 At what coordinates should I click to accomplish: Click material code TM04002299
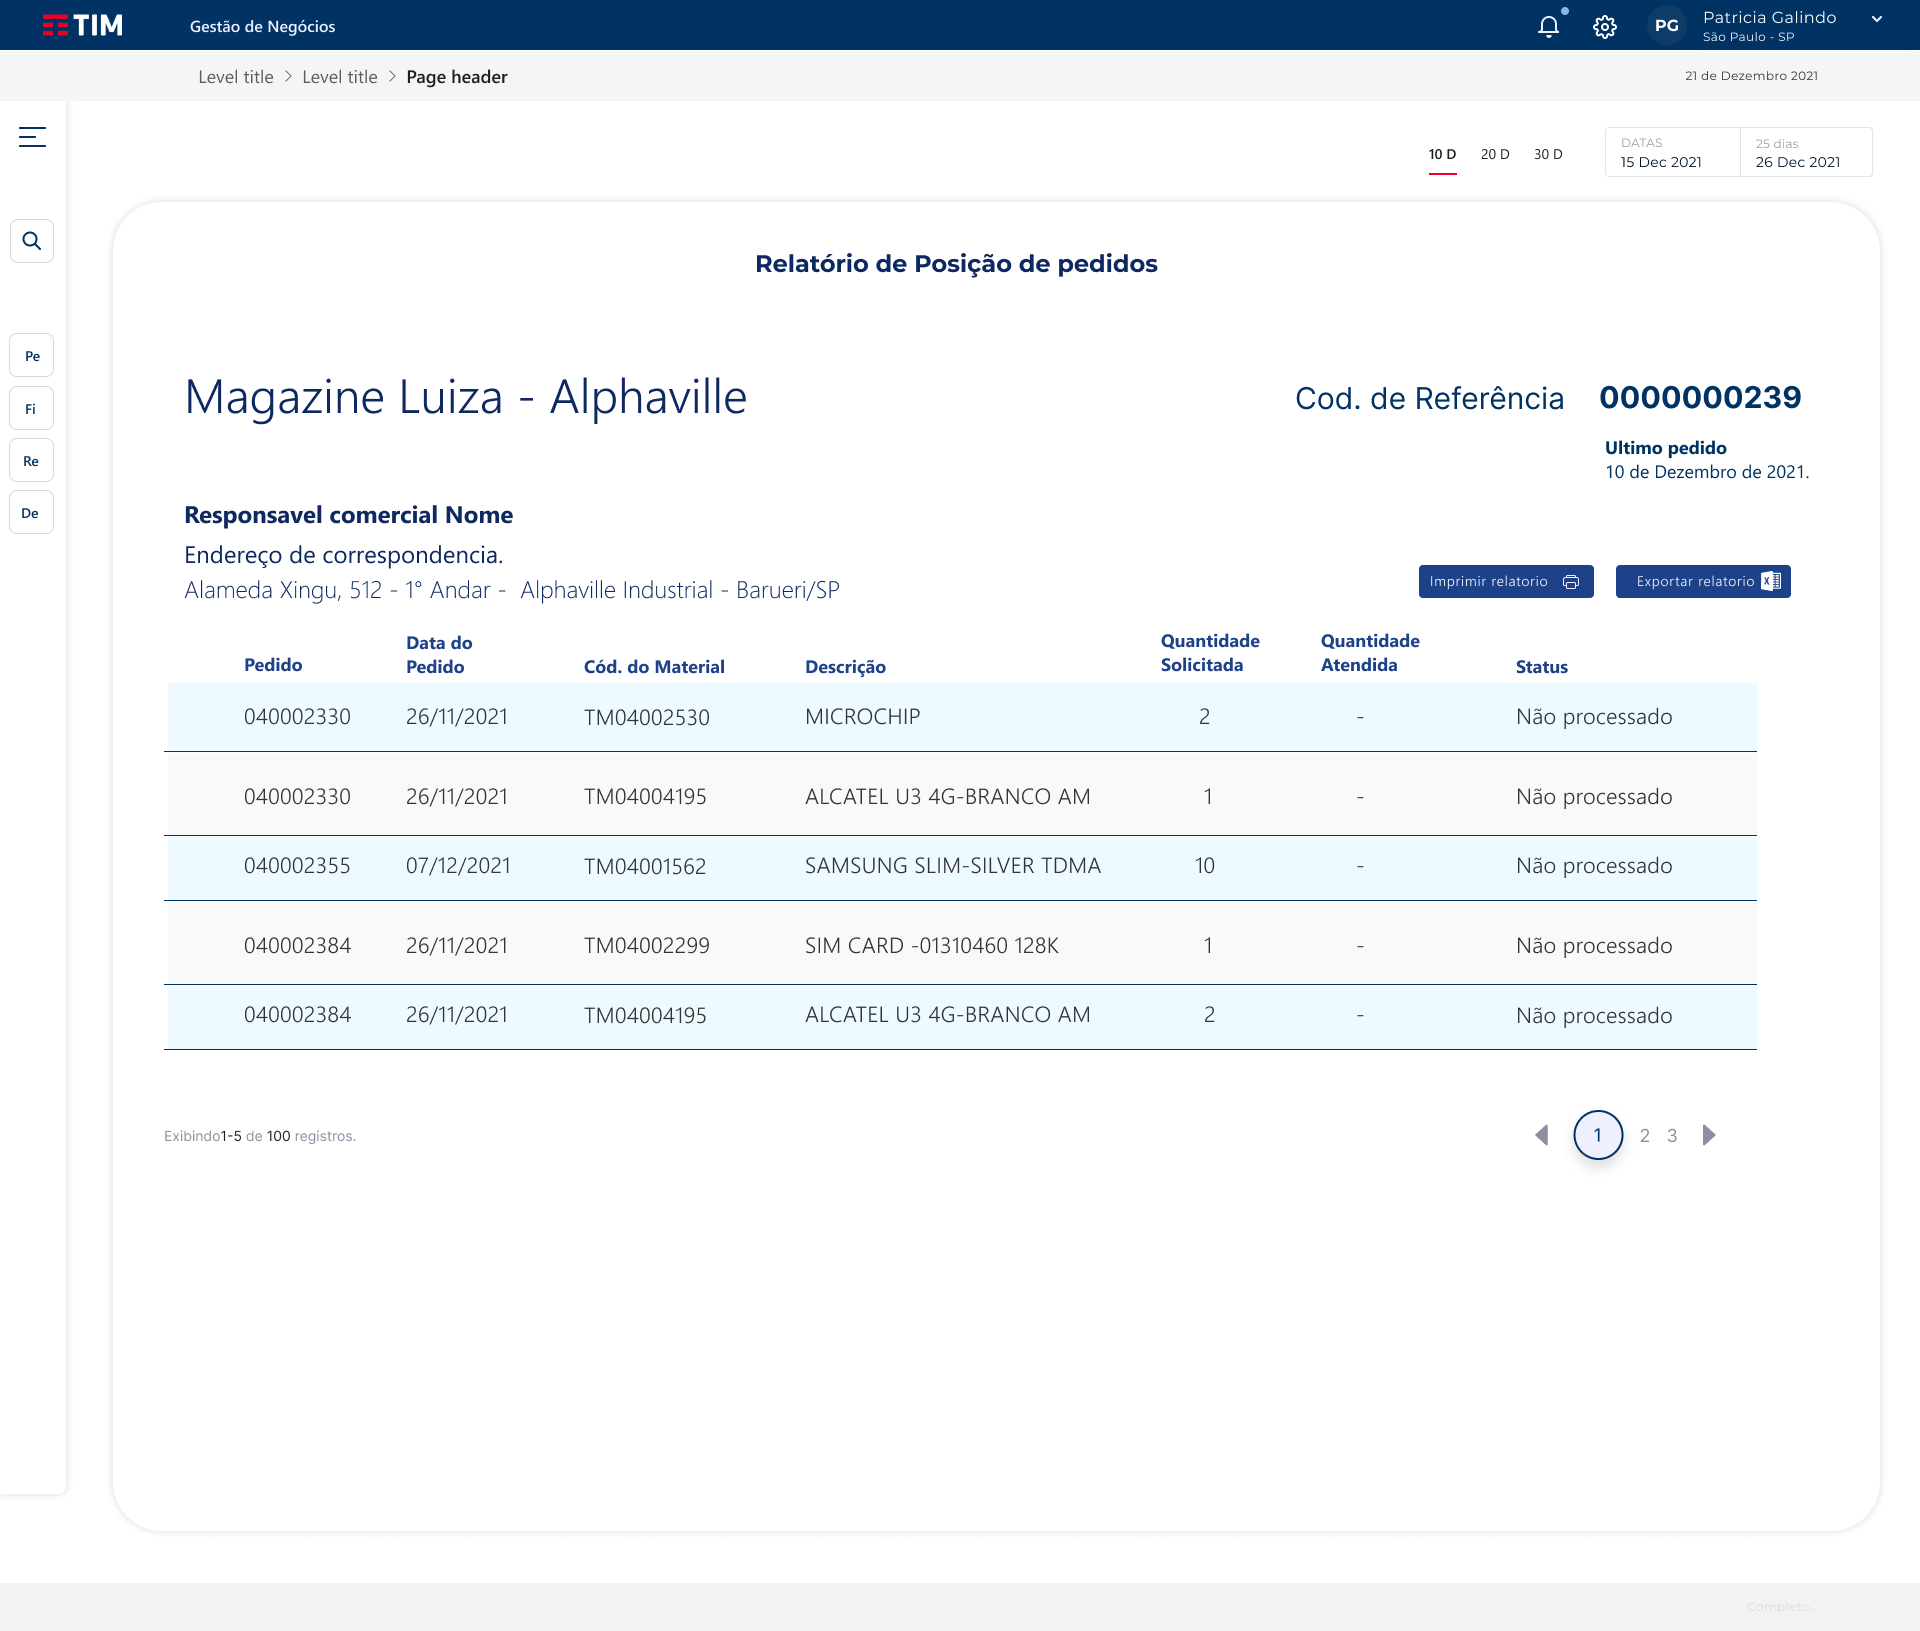(x=647, y=946)
